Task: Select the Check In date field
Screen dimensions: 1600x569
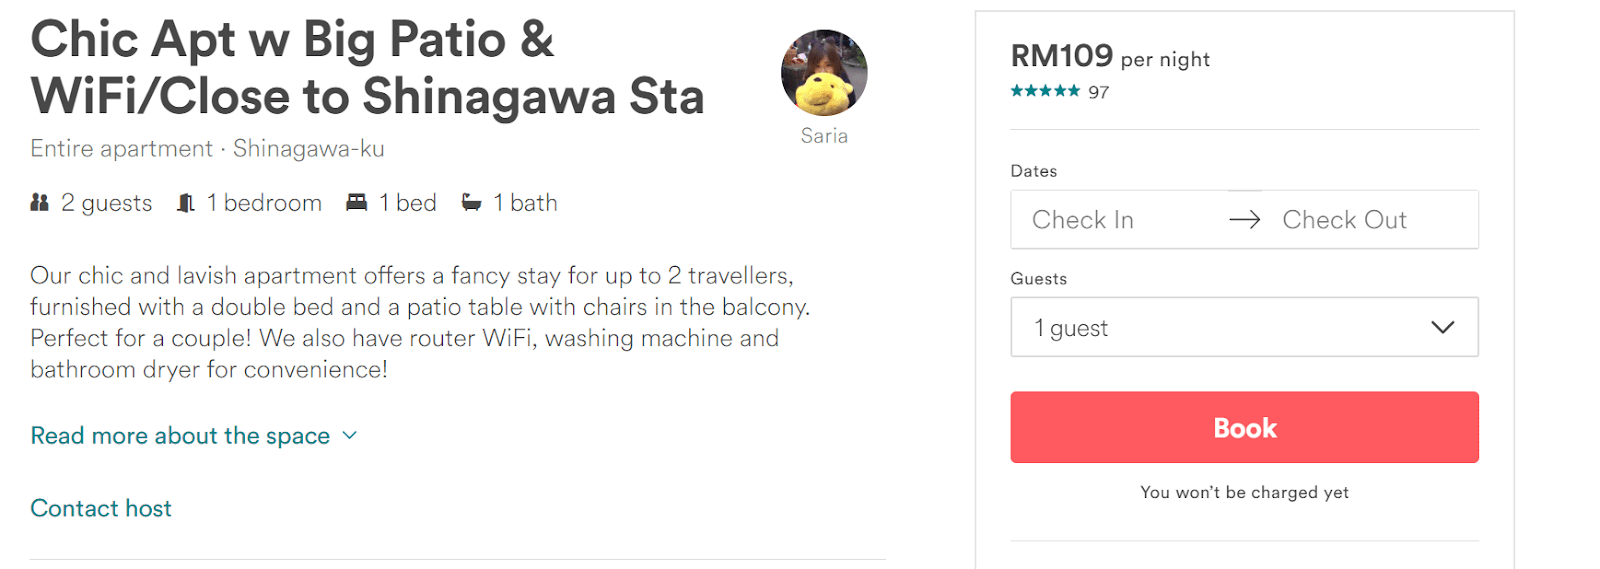Action: coord(1083,220)
